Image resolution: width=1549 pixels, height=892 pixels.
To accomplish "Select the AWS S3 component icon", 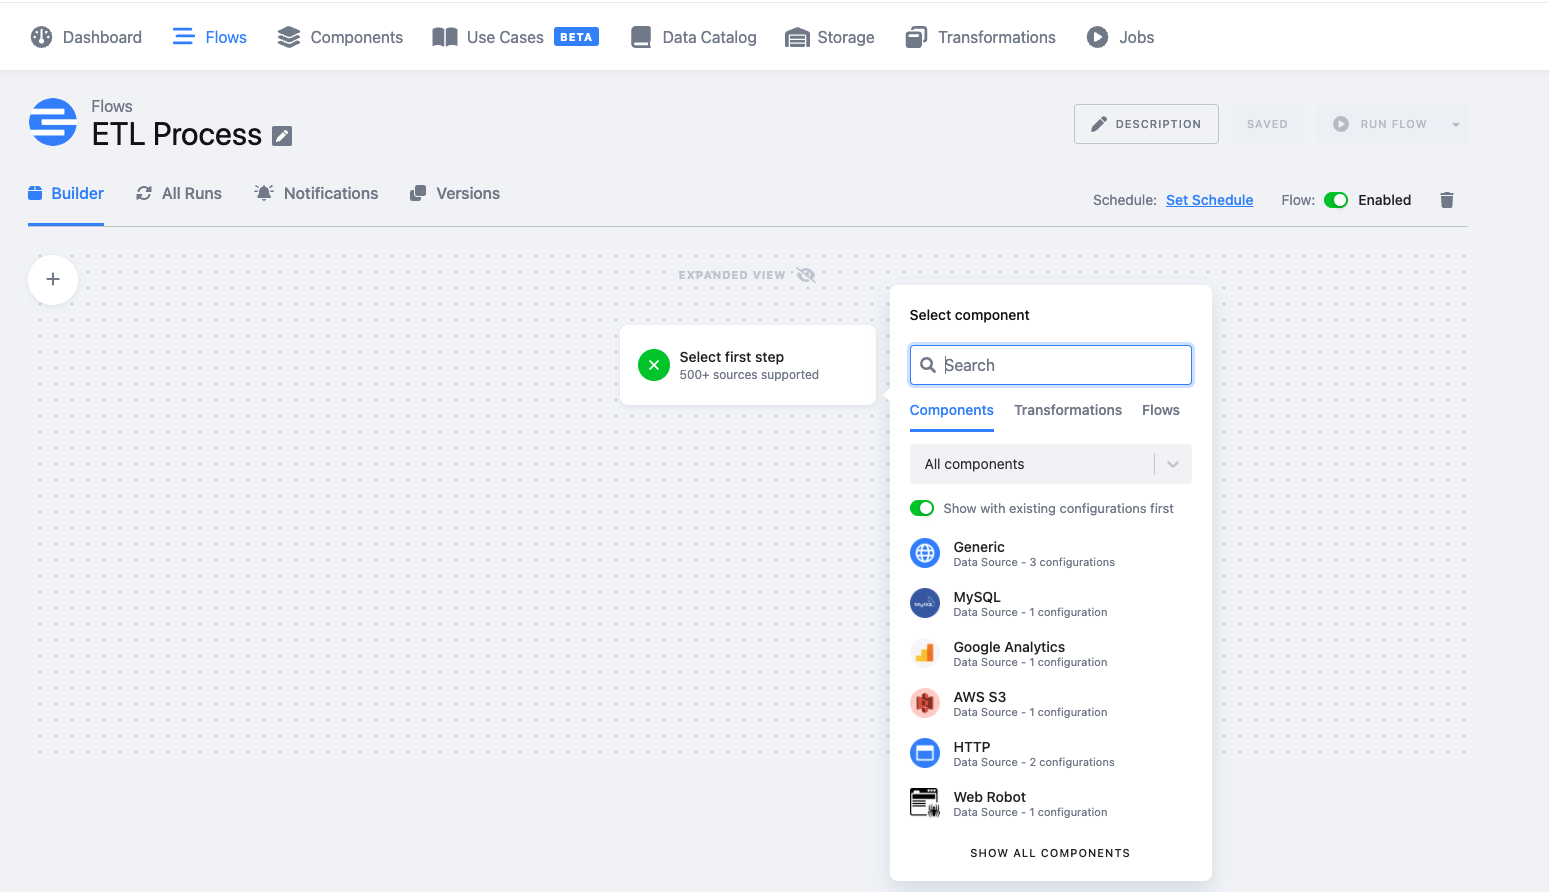I will 925,703.
